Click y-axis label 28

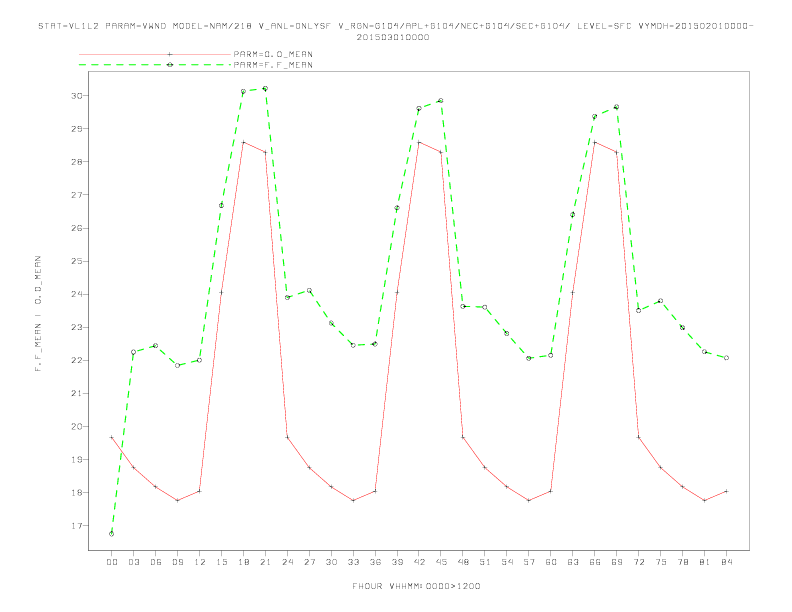[x=76, y=162]
